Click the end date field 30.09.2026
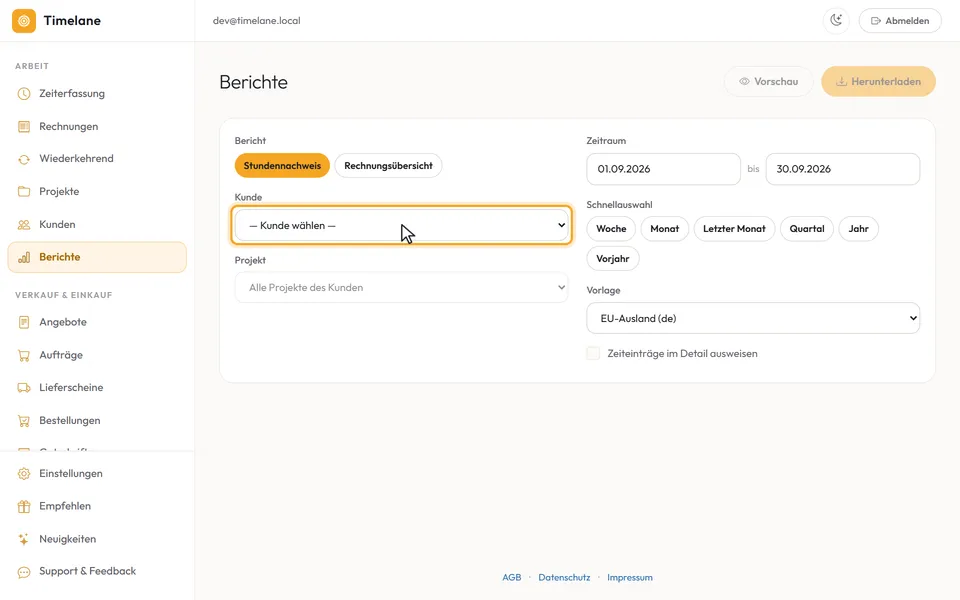The width and height of the screenshot is (960, 600). click(842, 169)
